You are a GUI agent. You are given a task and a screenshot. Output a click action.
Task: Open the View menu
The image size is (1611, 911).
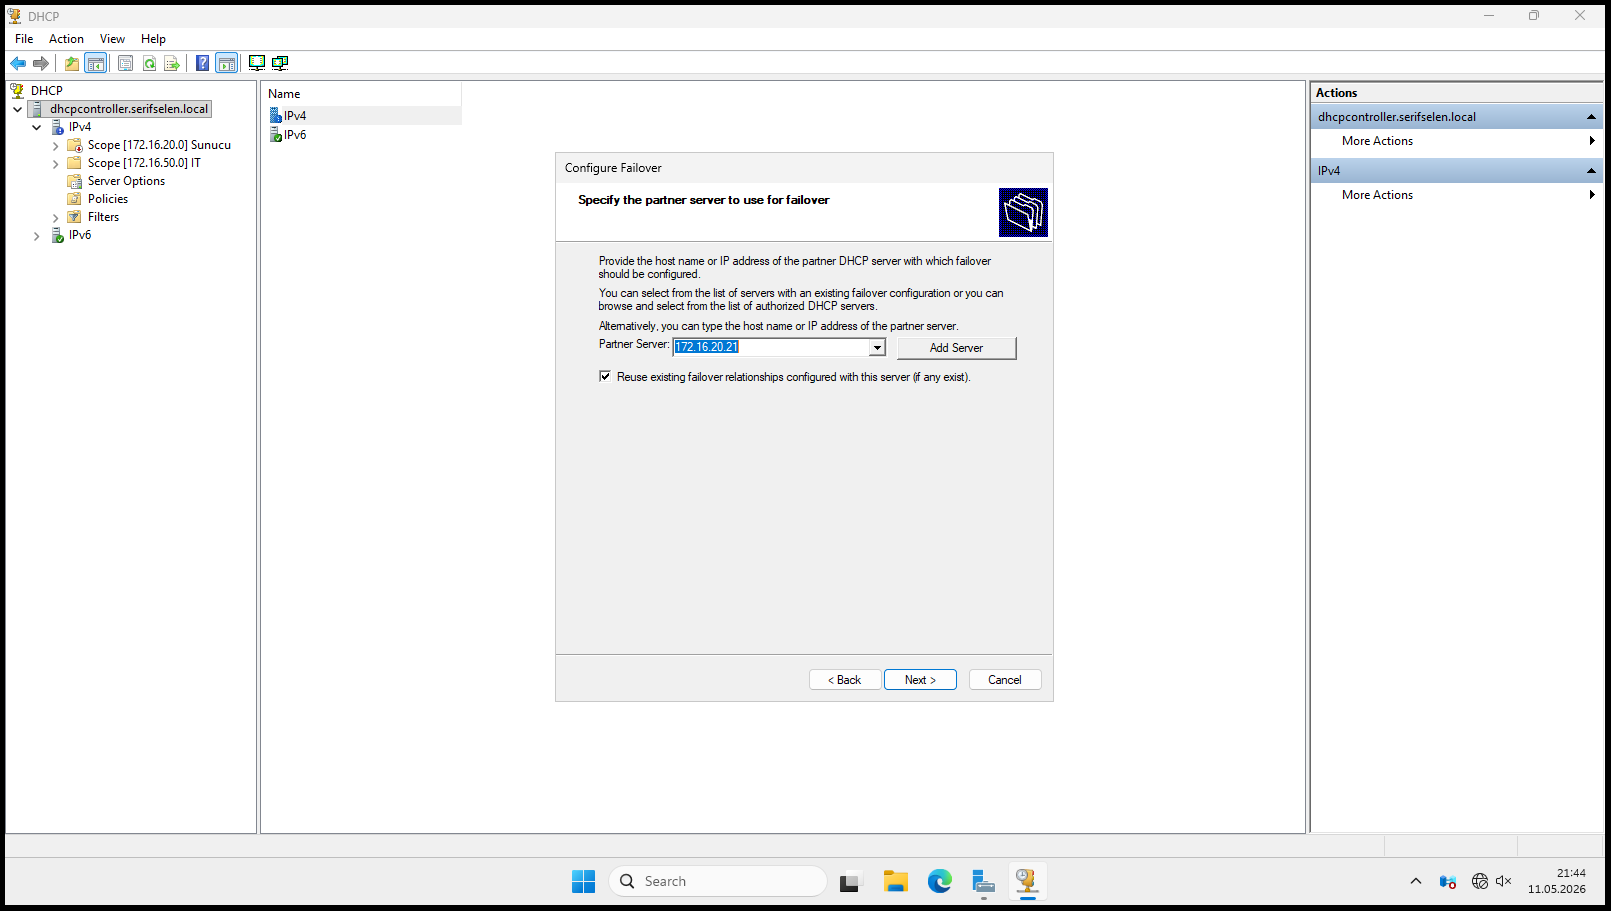click(x=112, y=39)
